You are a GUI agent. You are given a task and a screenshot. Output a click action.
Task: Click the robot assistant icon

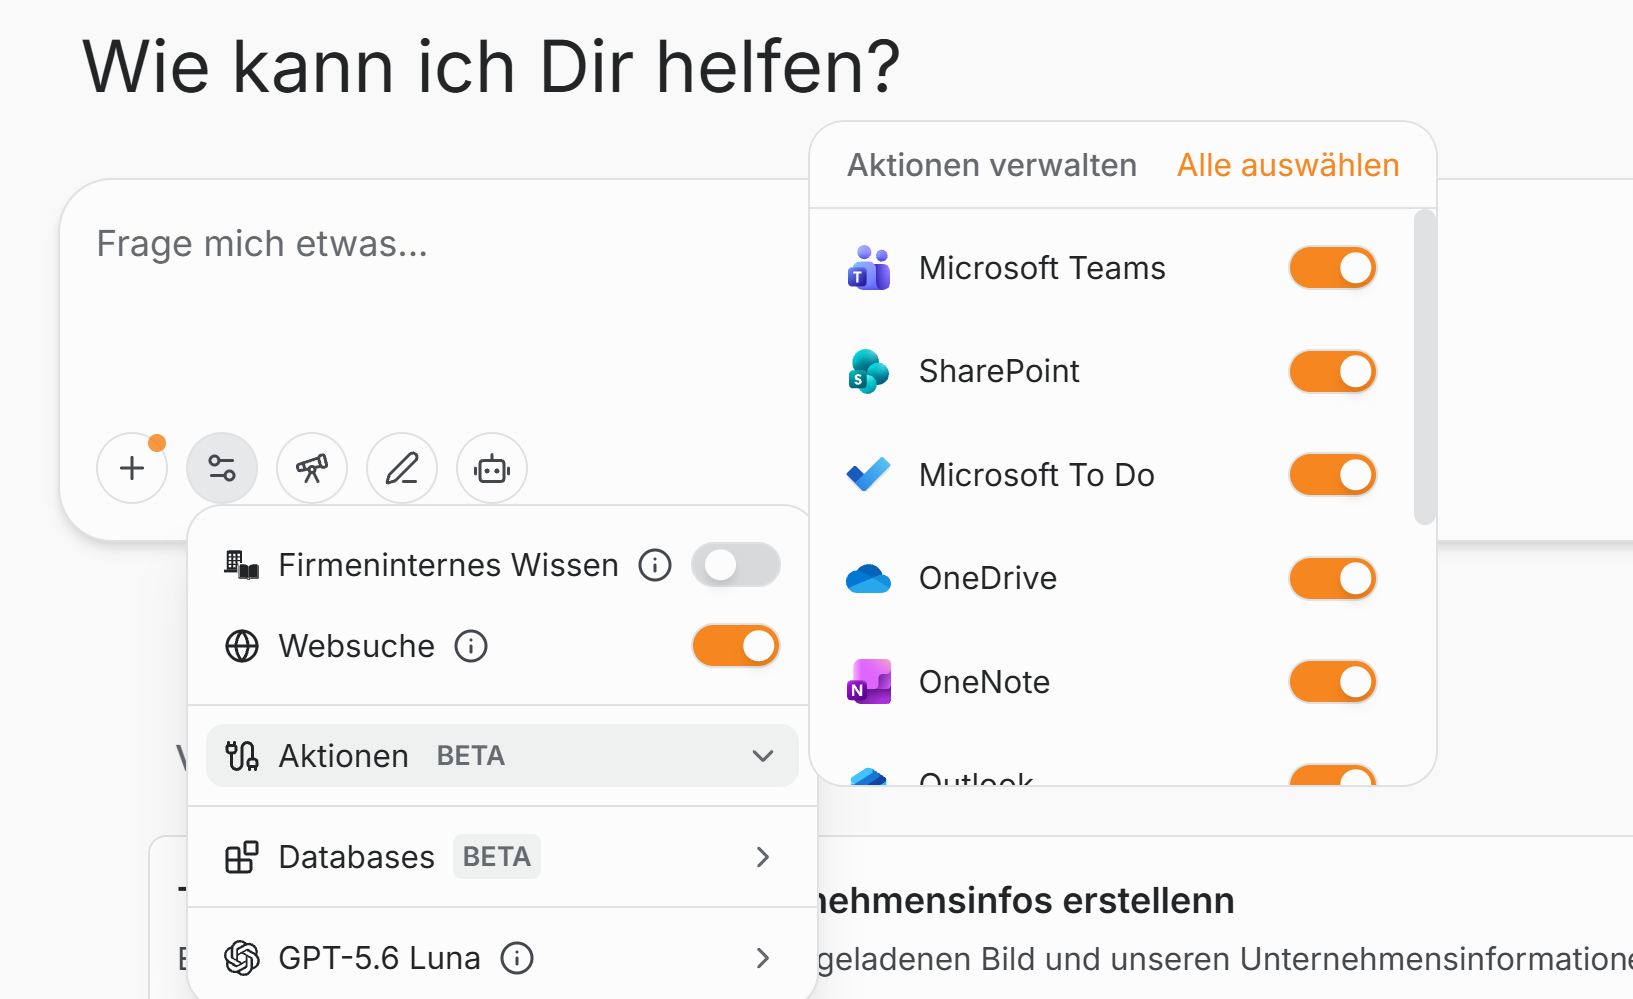(x=492, y=468)
